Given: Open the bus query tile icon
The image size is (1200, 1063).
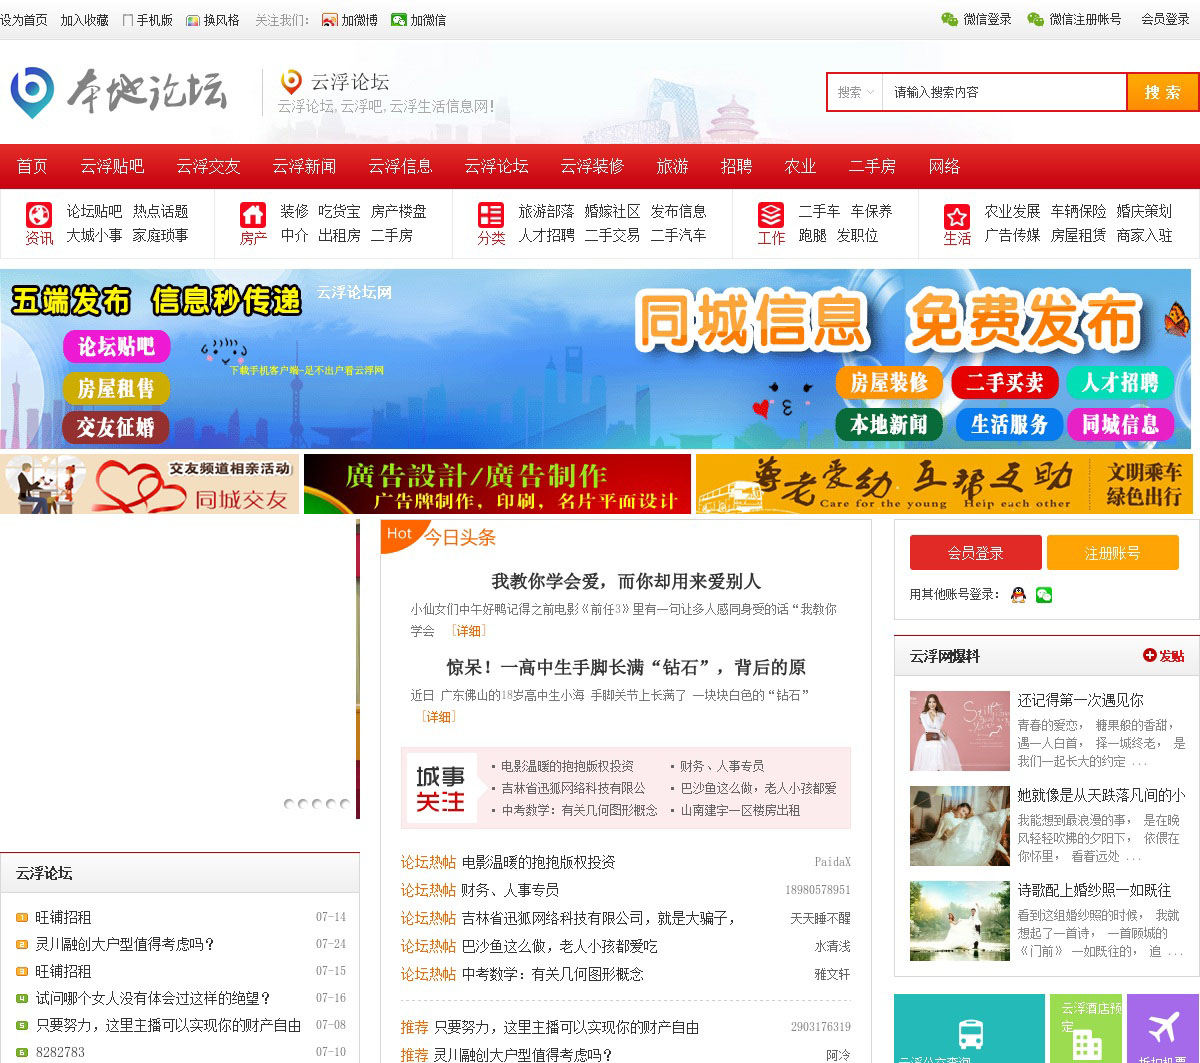Looking at the screenshot, I should click(x=969, y=1033).
